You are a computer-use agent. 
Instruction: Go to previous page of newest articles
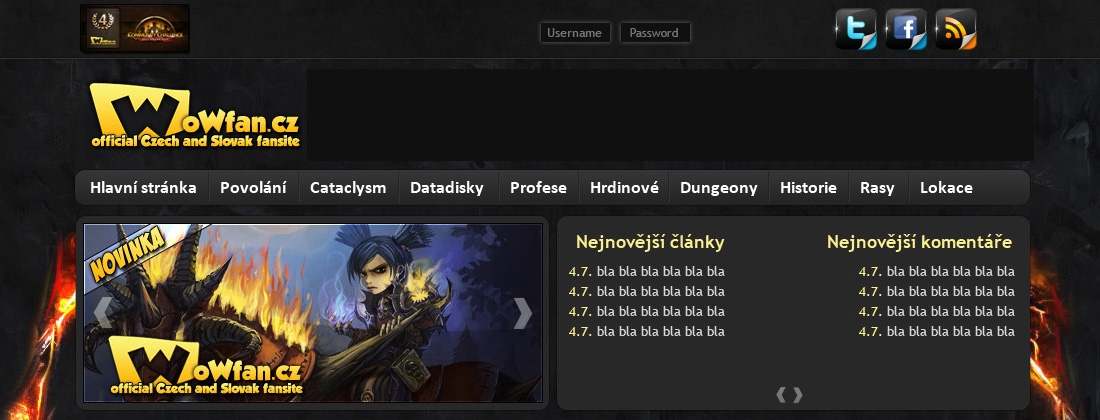(781, 395)
